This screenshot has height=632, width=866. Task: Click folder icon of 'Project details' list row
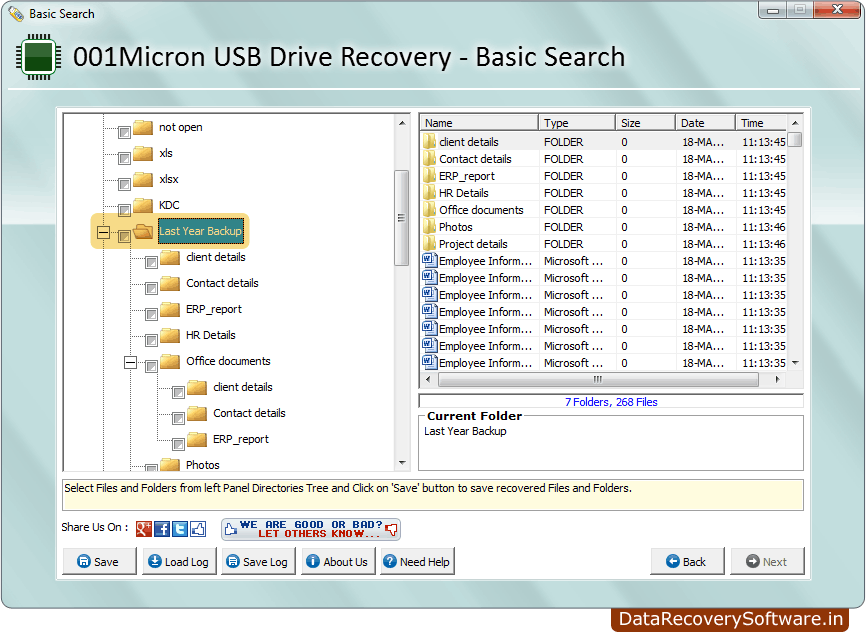click(430, 244)
